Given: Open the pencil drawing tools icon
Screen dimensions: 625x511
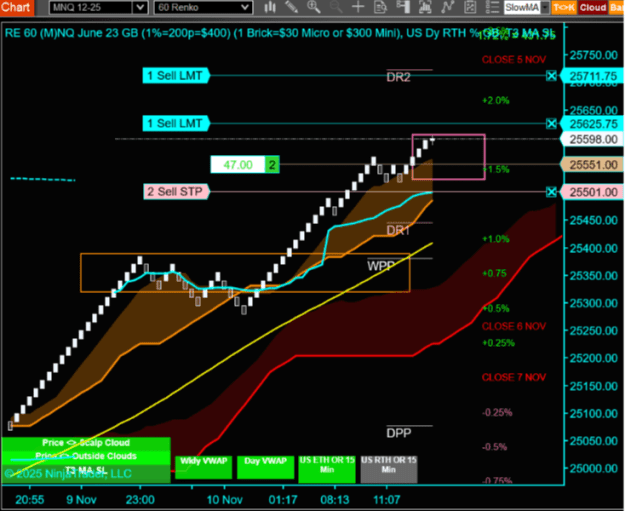Looking at the screenshot, I should 291,7.
